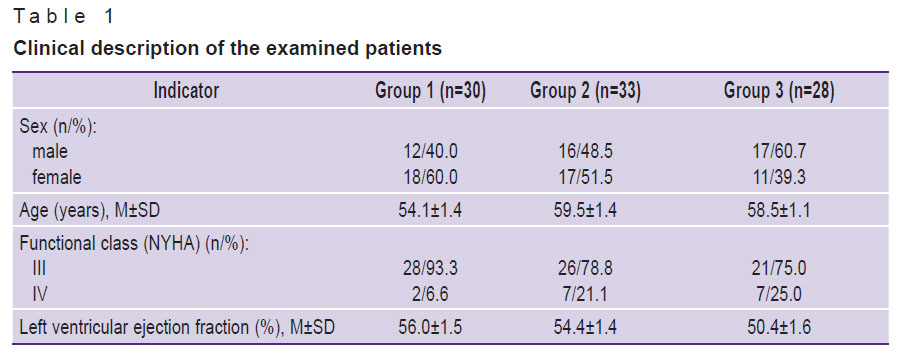902x360 pixels.
Task: Click the 'Group 2 (n=33)' header
Action: [x=585, y=91]
